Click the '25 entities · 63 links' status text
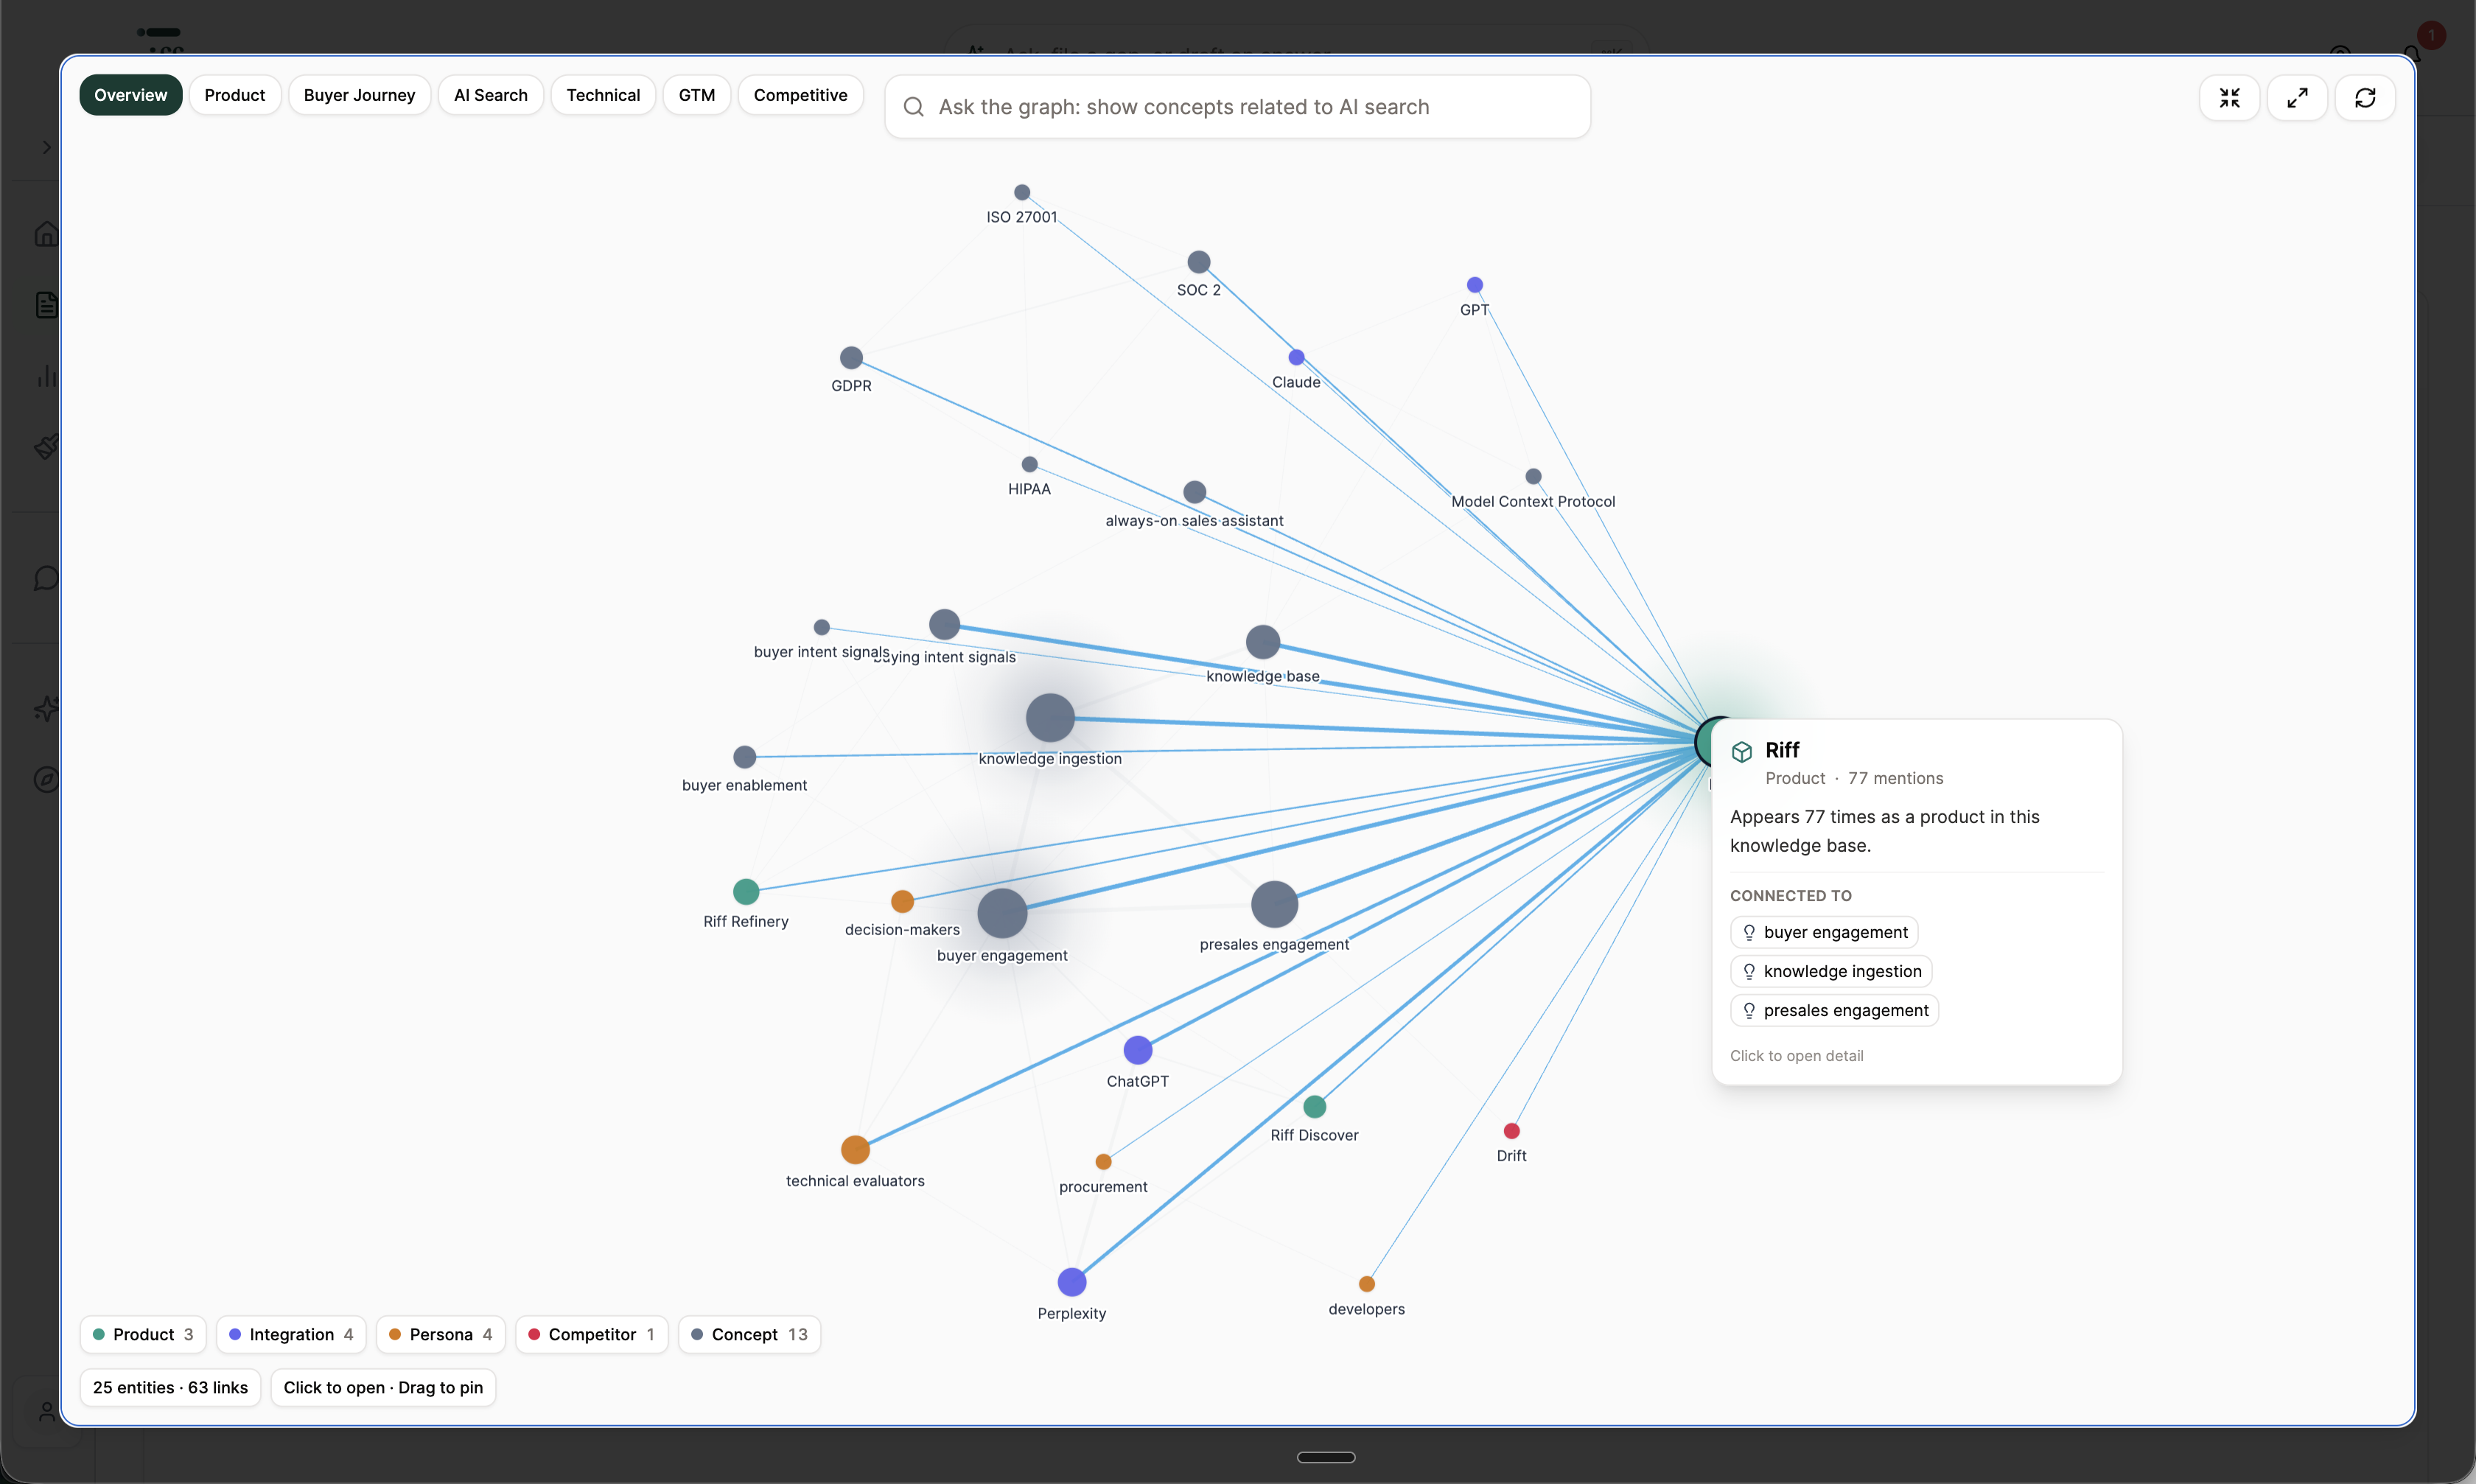Viewport: 2476px width, 1484px height. click(x=170, y=1388)
